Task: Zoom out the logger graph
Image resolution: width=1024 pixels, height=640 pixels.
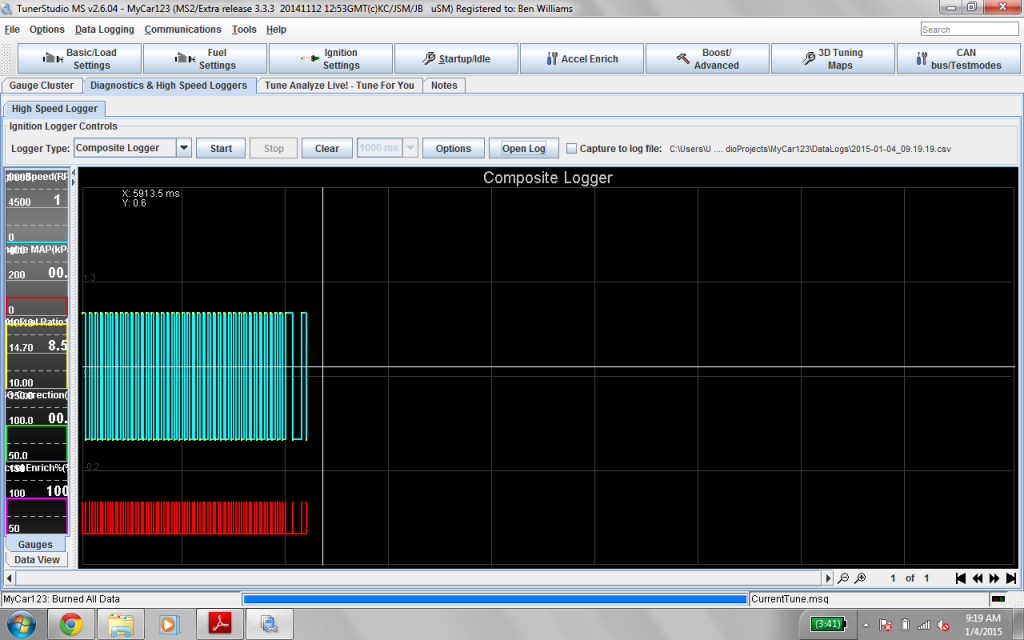Action: [x=844, y=578]
